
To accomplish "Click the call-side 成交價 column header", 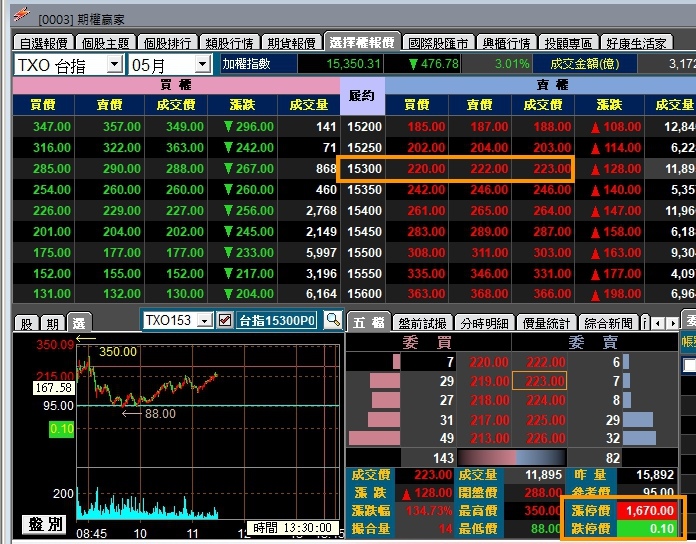I will [x=176, y=105].
